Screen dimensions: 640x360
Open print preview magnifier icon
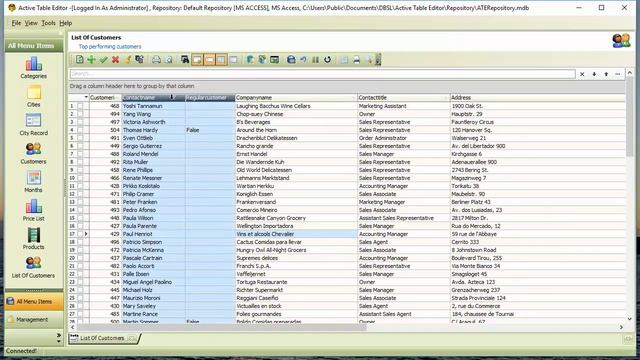click(x=169, y=60)
